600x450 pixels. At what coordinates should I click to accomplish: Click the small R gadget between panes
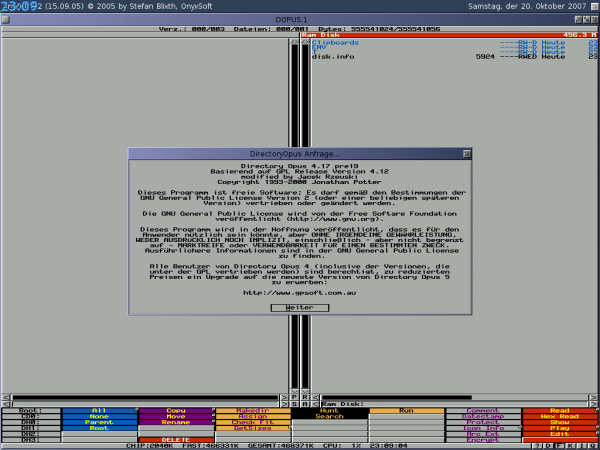[x=305, y=398]
